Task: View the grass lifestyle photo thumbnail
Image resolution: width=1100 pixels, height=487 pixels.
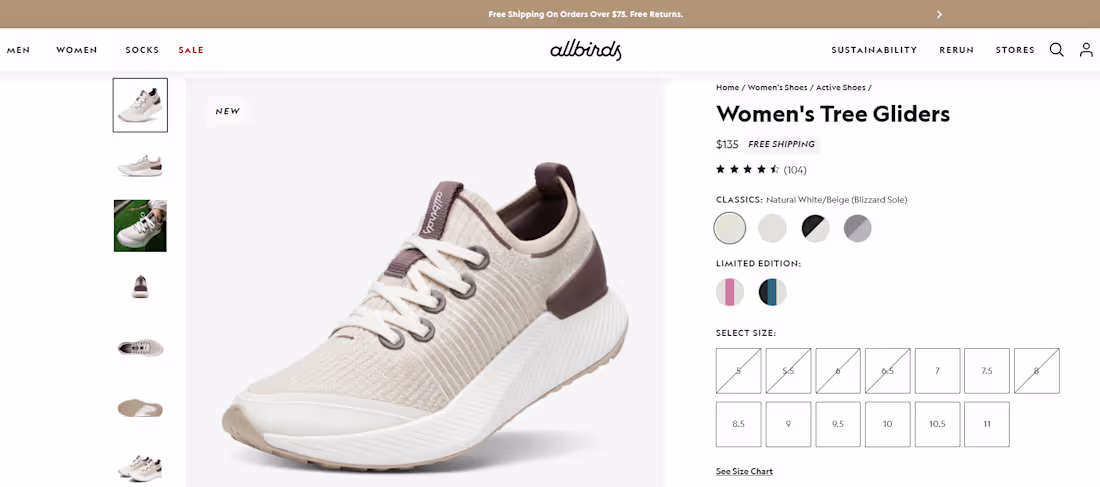Action: pos(140,226)
